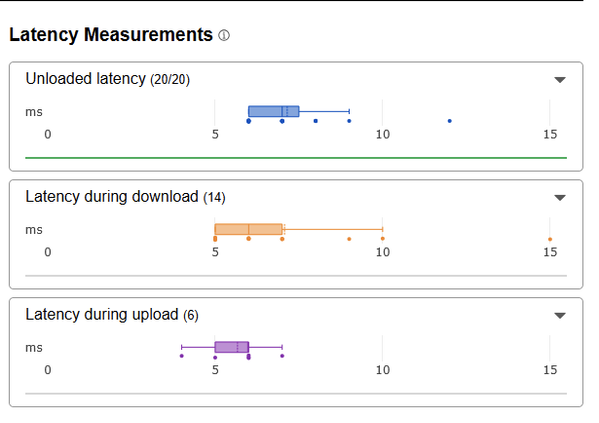
Task: Click the blue unloaded latency box plot
Action: (274, 111)
